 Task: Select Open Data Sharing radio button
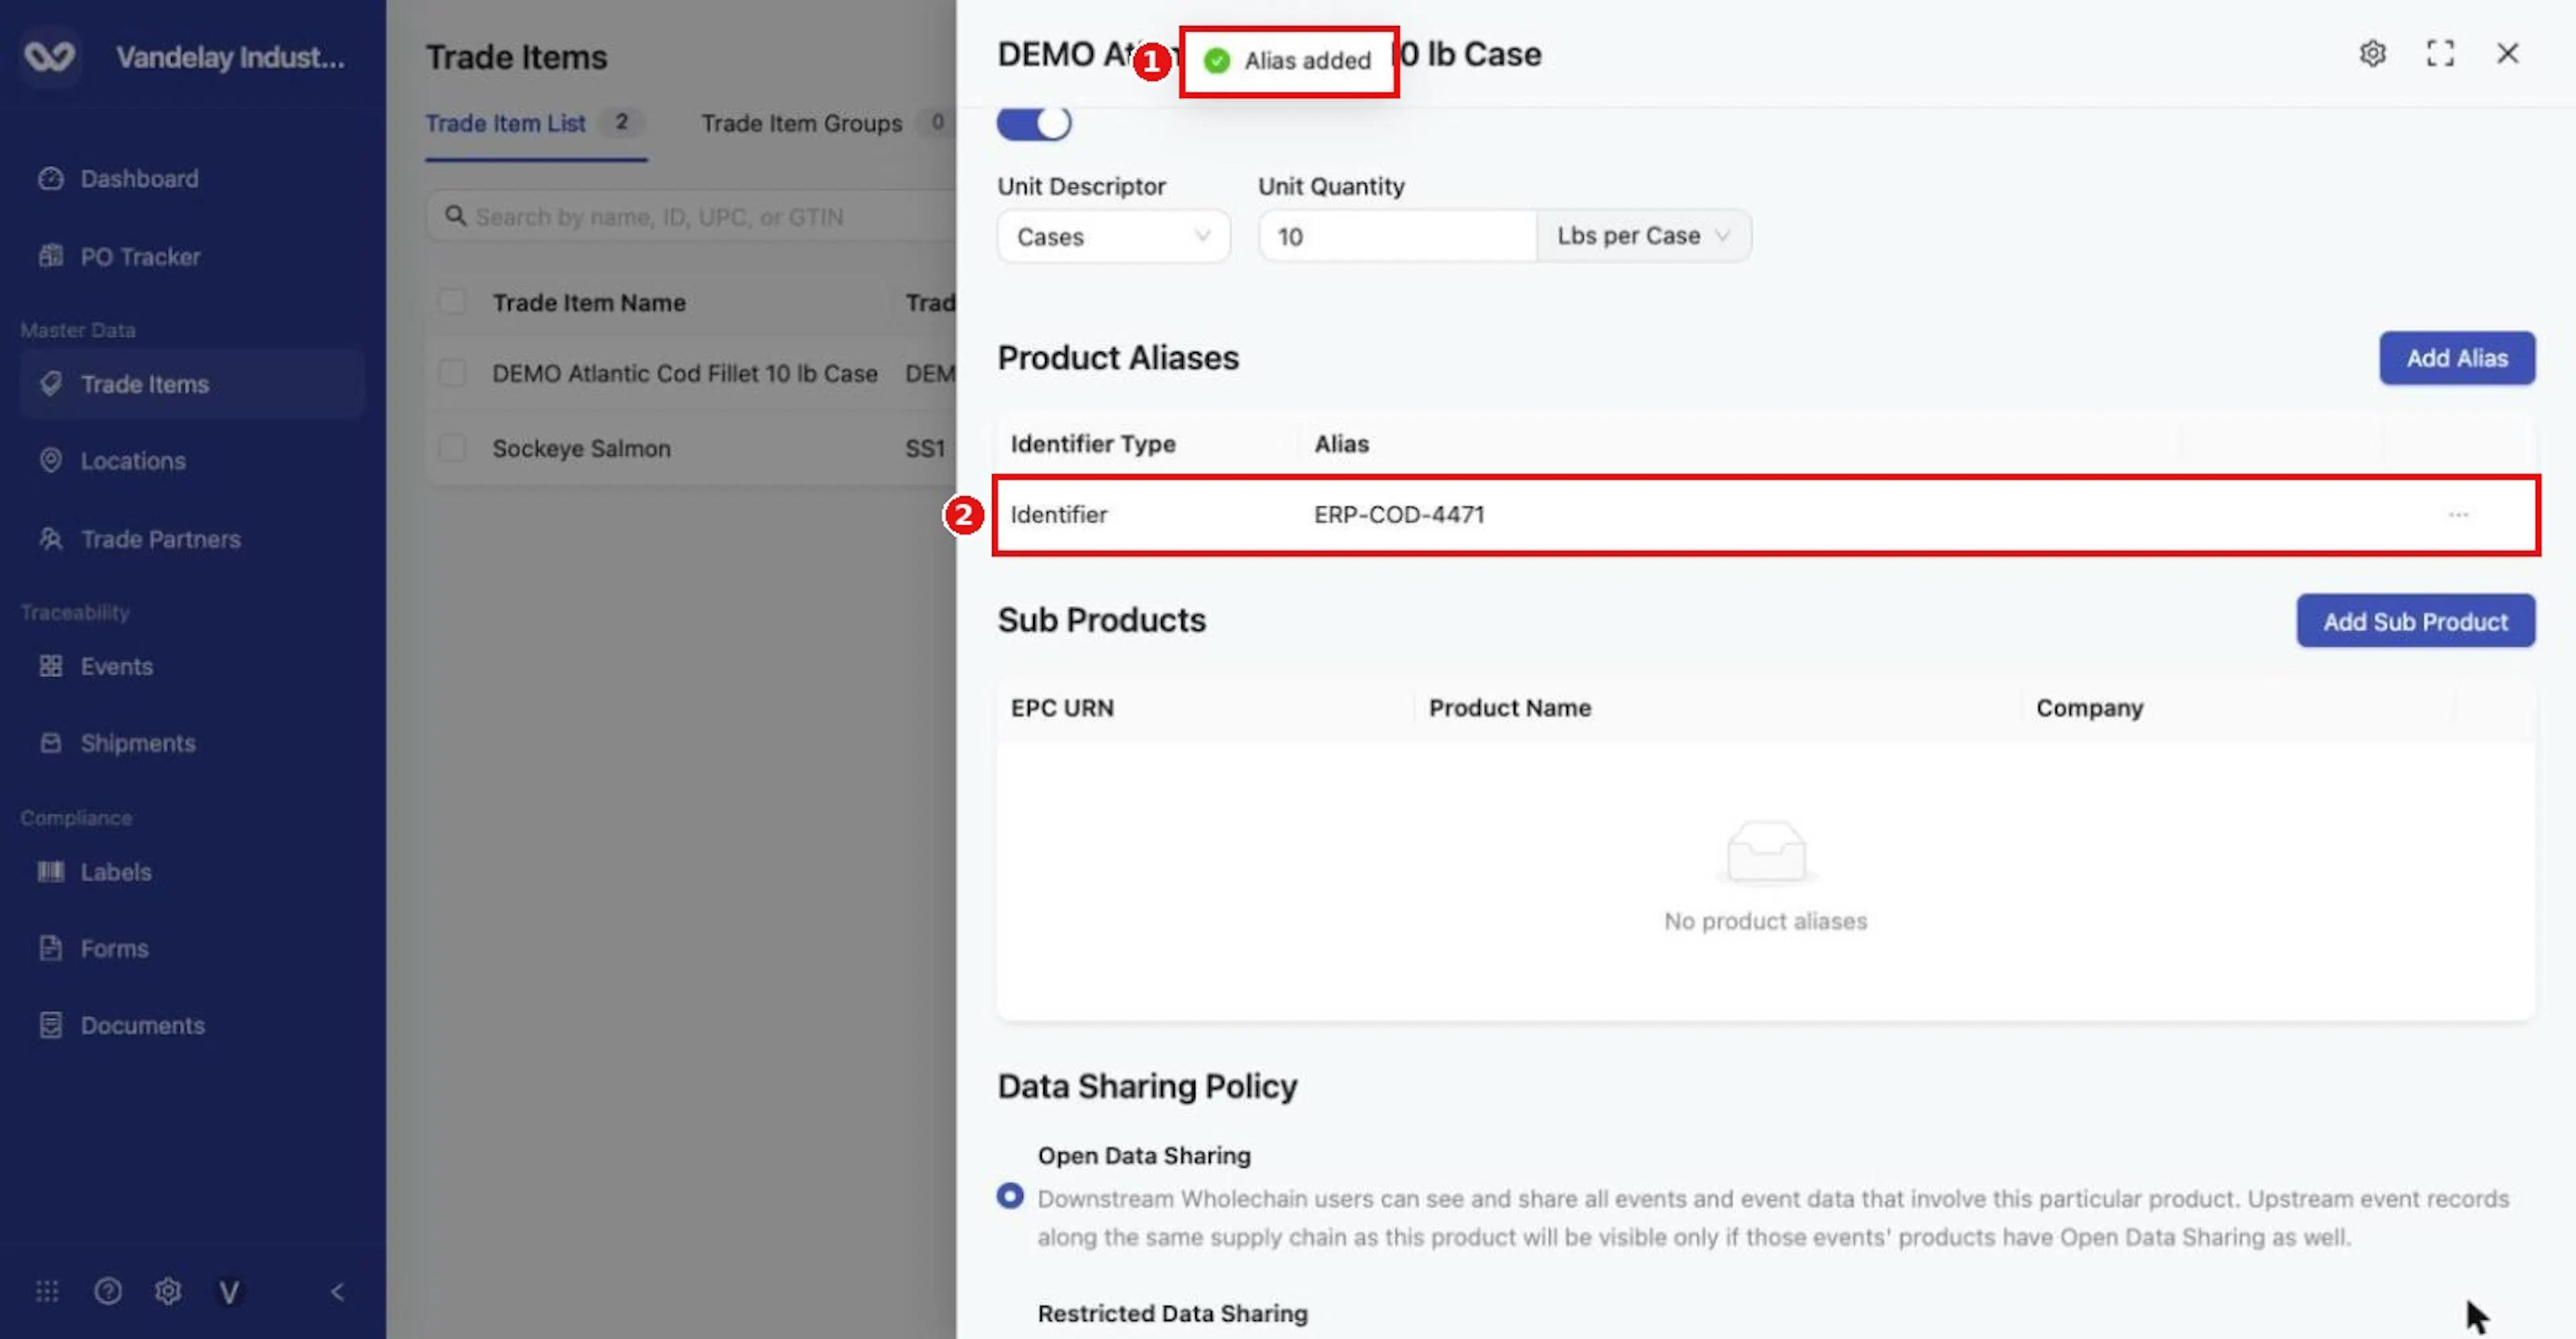tap(1010, 1196)
